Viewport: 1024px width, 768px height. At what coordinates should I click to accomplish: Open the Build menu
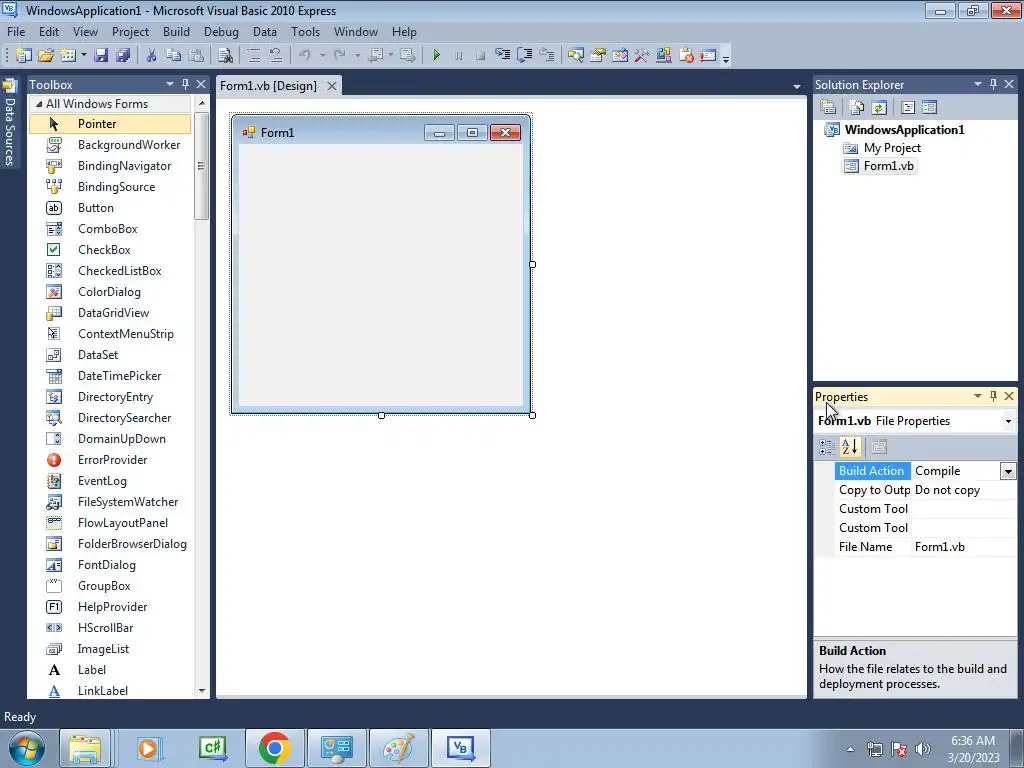pos(176,31)
